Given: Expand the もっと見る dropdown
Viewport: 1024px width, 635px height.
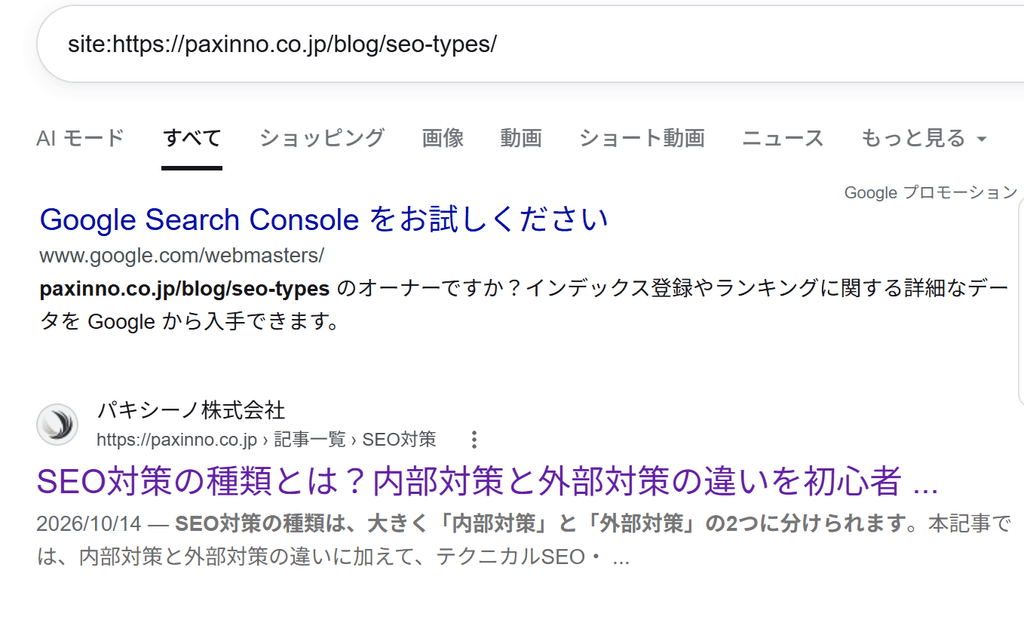Looking at the screenshot, I should point(923,138).
